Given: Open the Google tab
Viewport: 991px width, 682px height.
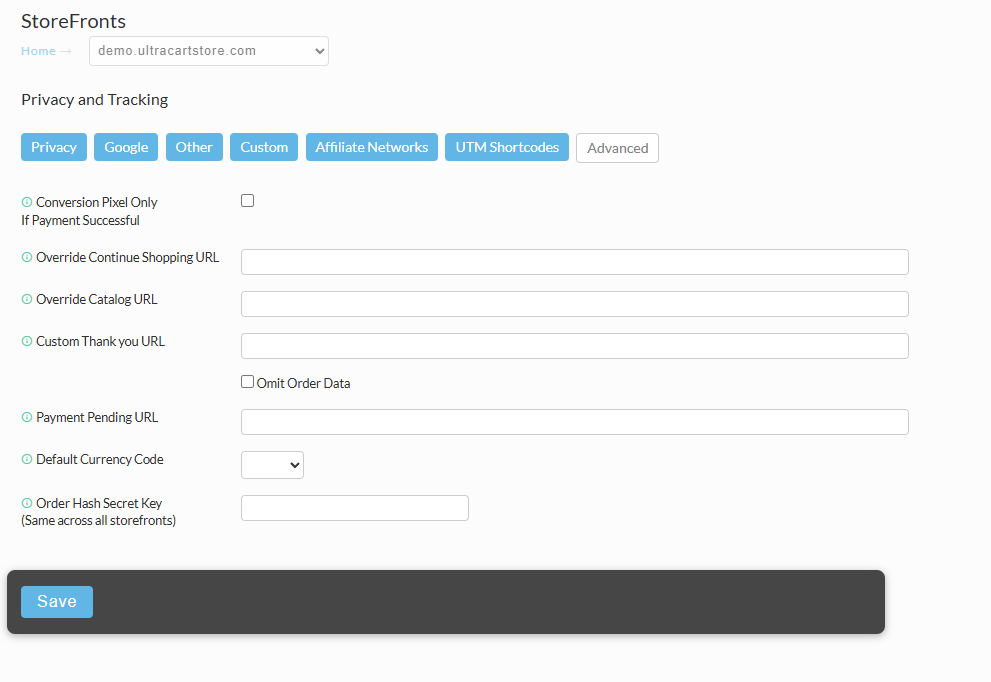Looking at the screenshot, I should tap(126, 147).
